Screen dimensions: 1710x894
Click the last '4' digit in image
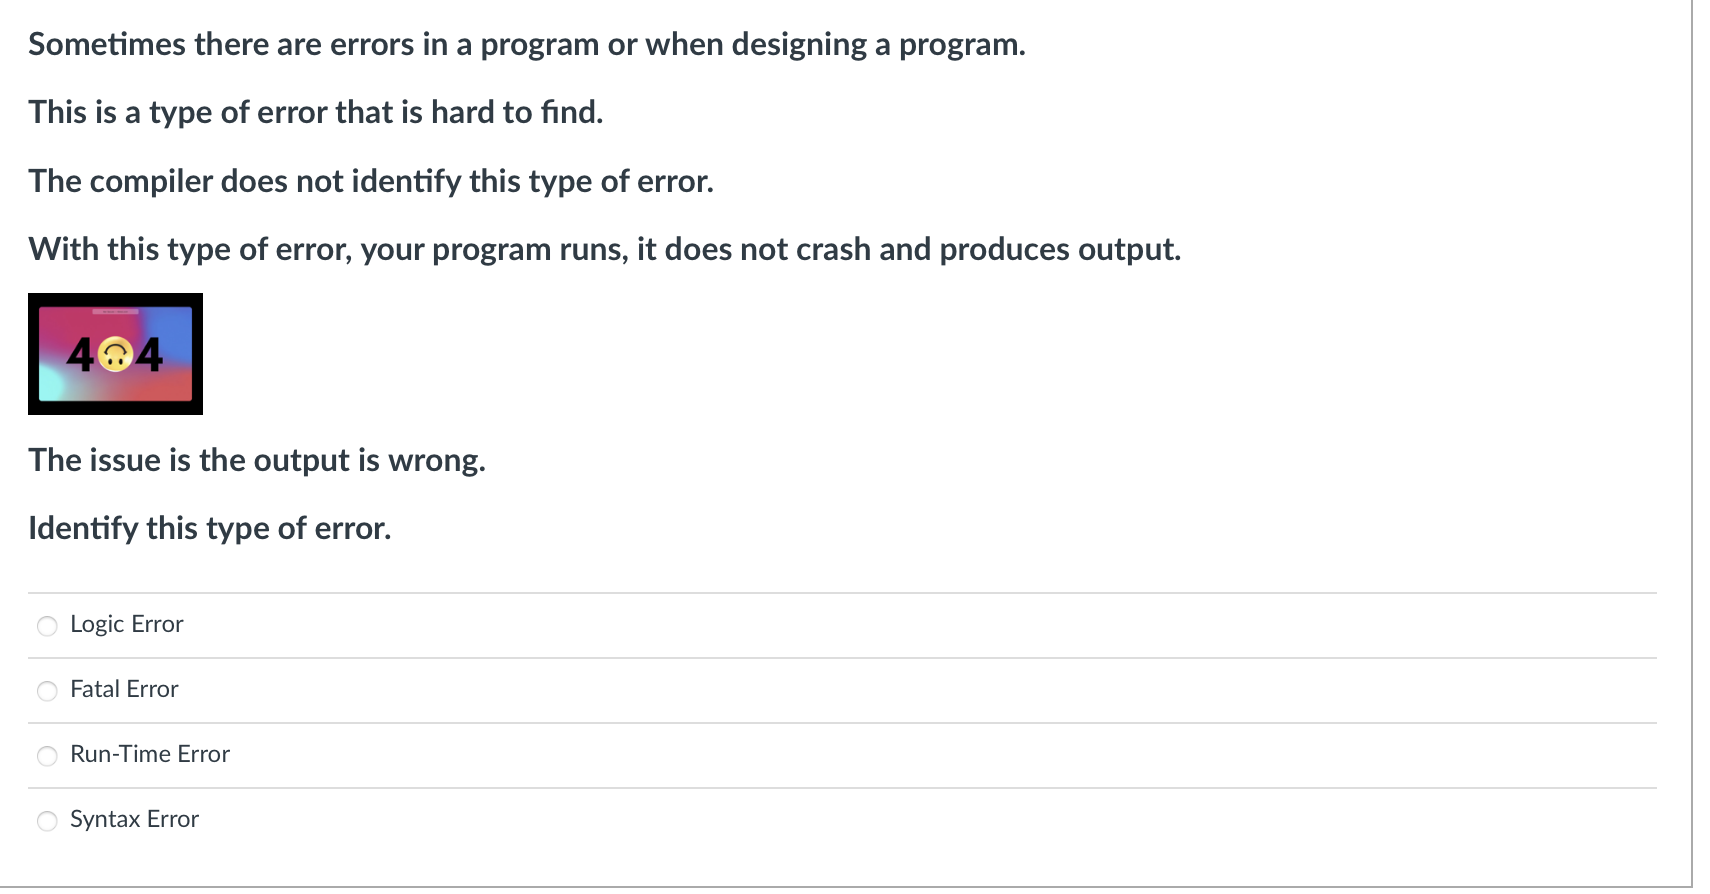point(149,354)
